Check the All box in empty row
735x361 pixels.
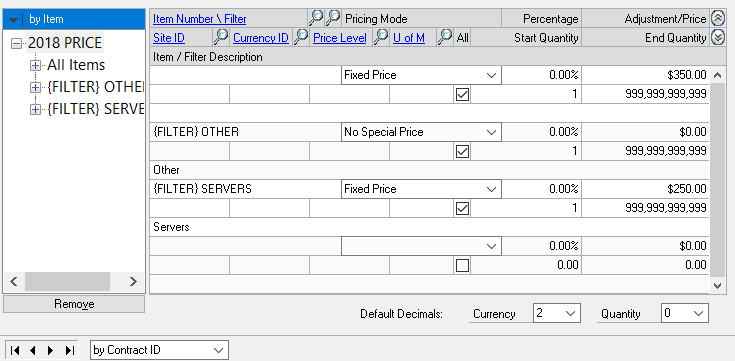[x=462, y=265]
